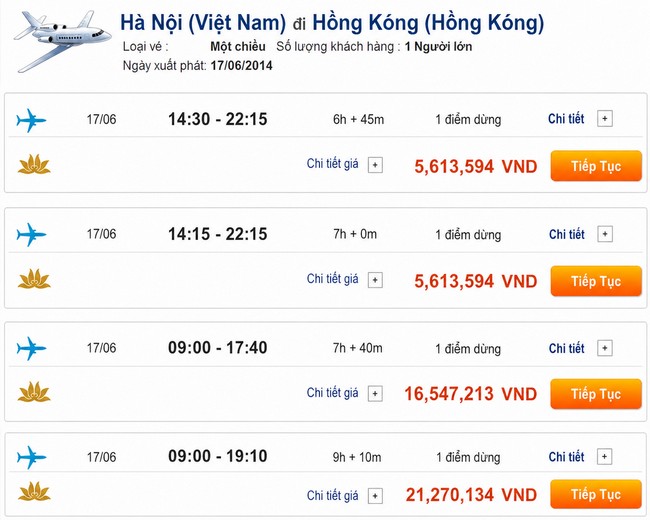Click blue plane icon for 09:00 - 19:10 flight

pos(31,457)
